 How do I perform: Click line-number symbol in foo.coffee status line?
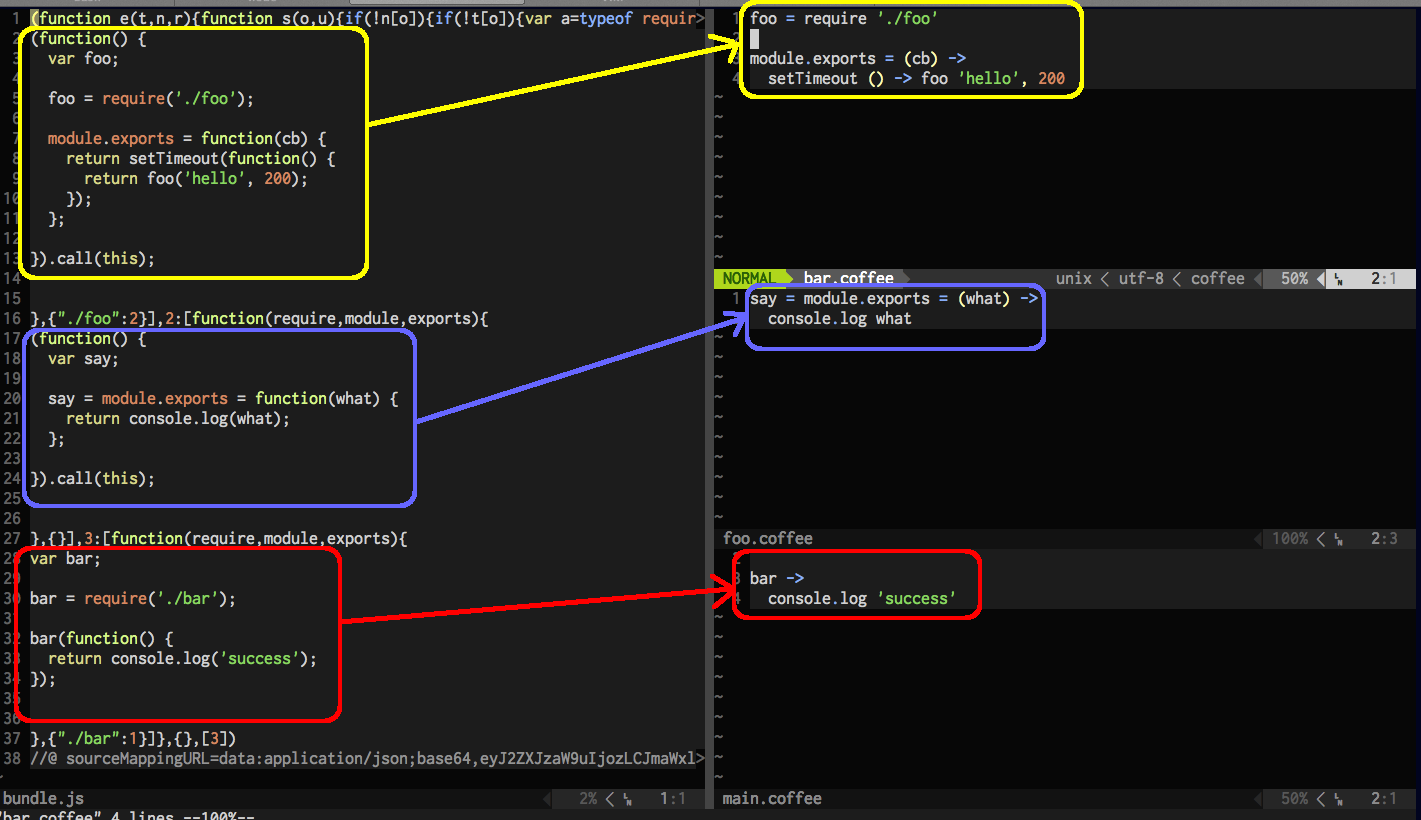click(x=1338, y=539)
